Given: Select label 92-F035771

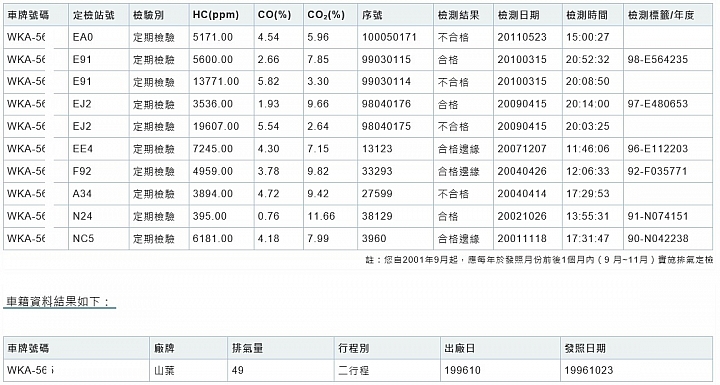Looking at the screenshot, I should click(657, 171).
